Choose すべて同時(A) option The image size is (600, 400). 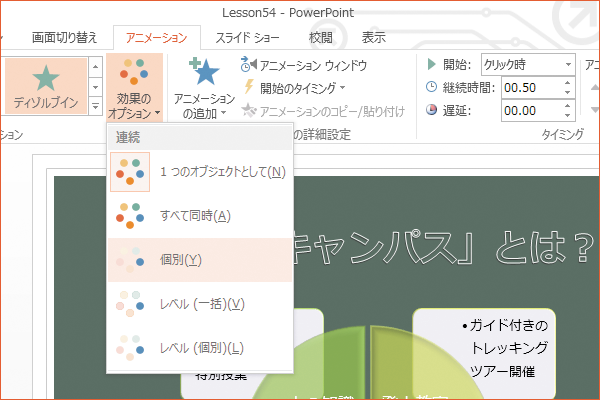pyautogui.click(x=200, y=216)
